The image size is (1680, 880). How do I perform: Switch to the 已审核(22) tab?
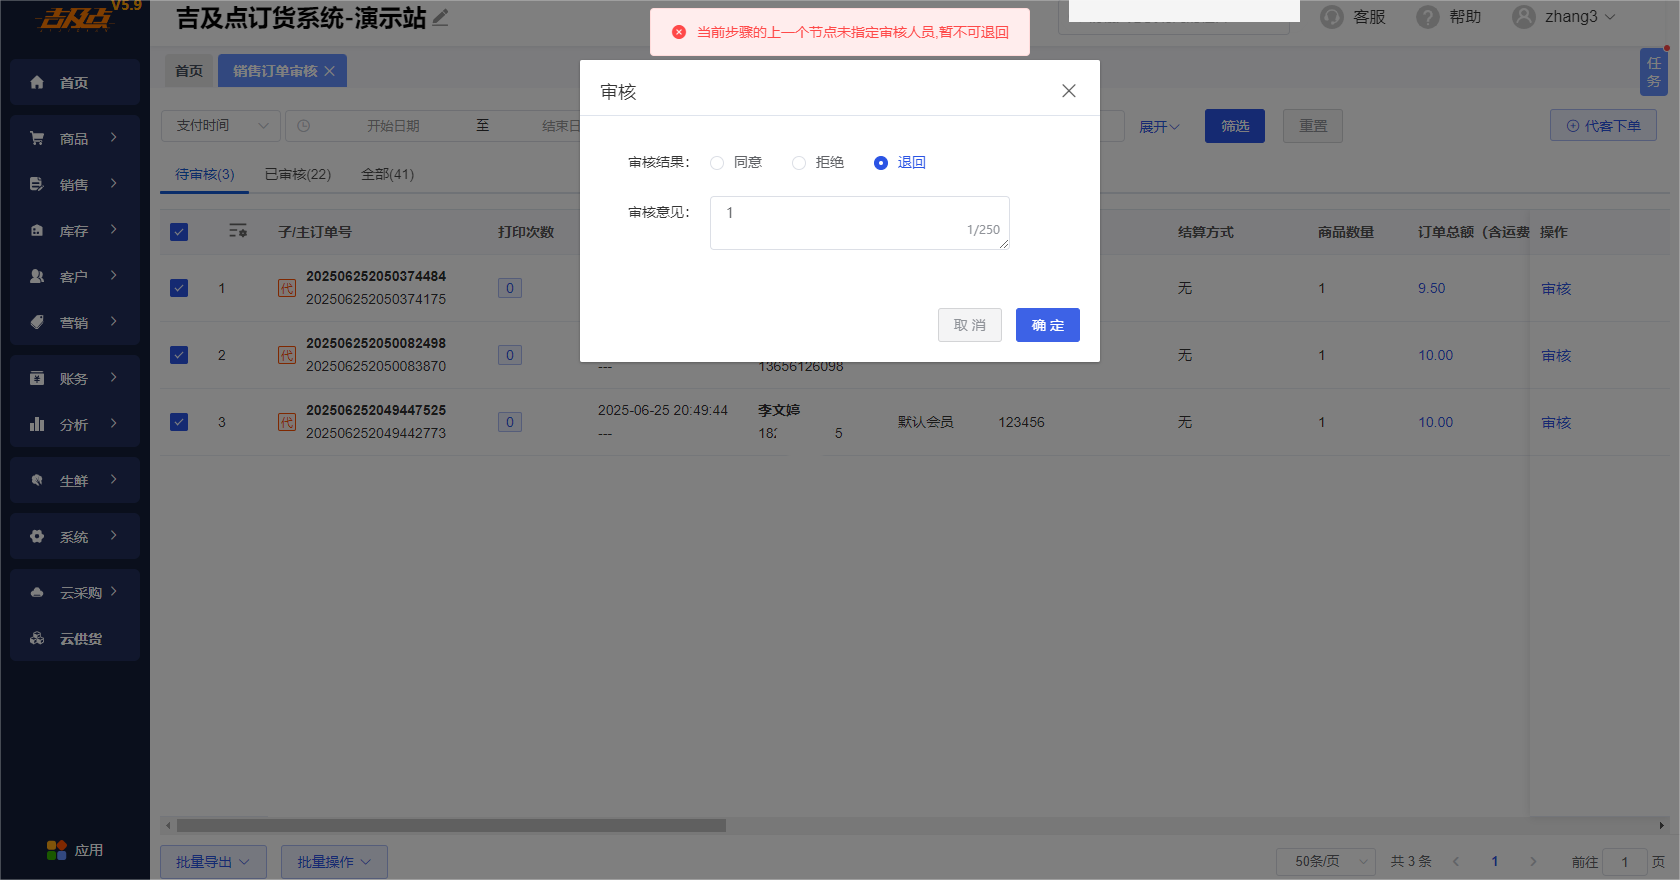tap(297, 174)
